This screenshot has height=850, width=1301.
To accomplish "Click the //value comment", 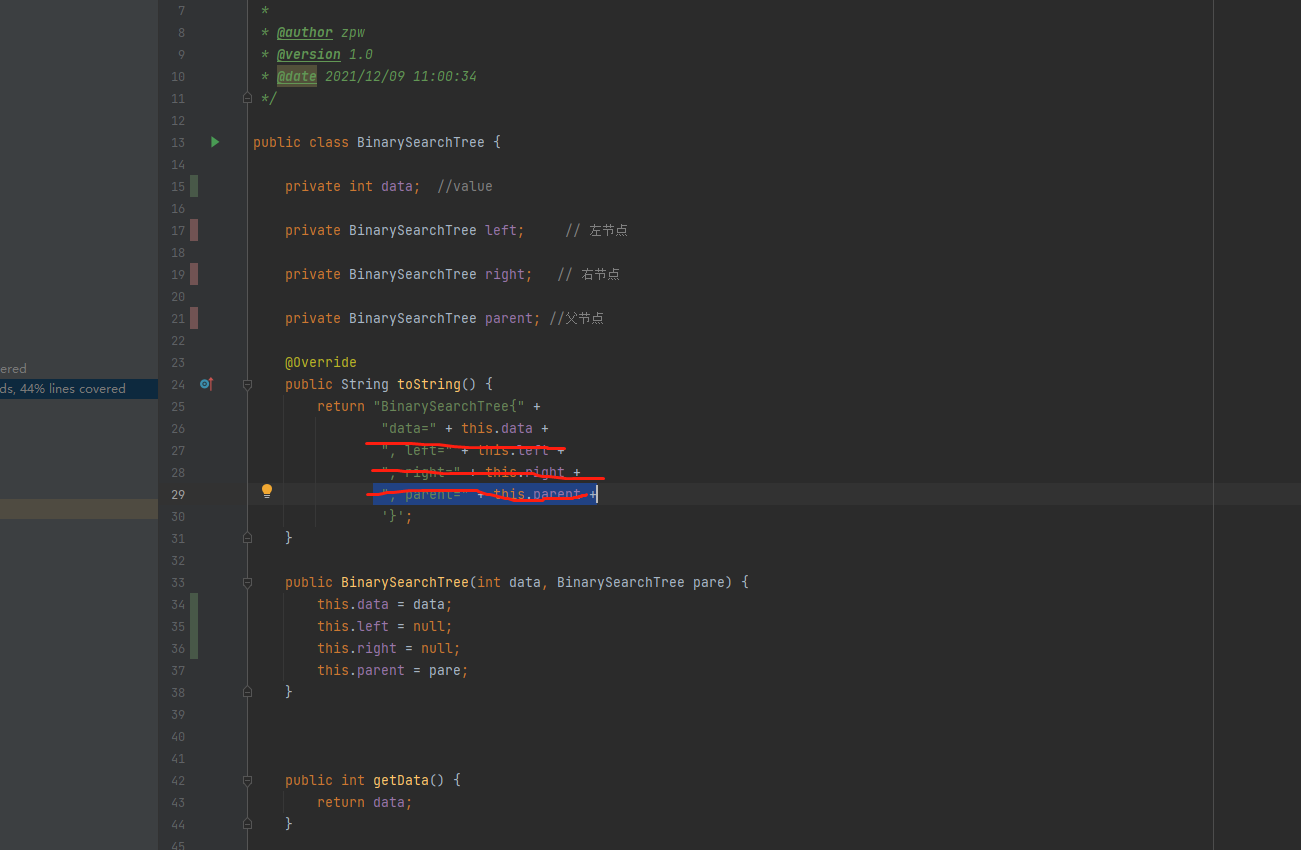I will click(465, 186).
